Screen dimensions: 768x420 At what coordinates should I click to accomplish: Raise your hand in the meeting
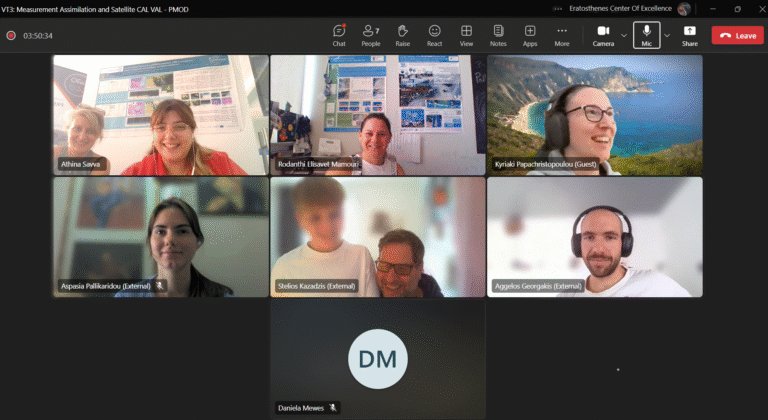(402, 35)
